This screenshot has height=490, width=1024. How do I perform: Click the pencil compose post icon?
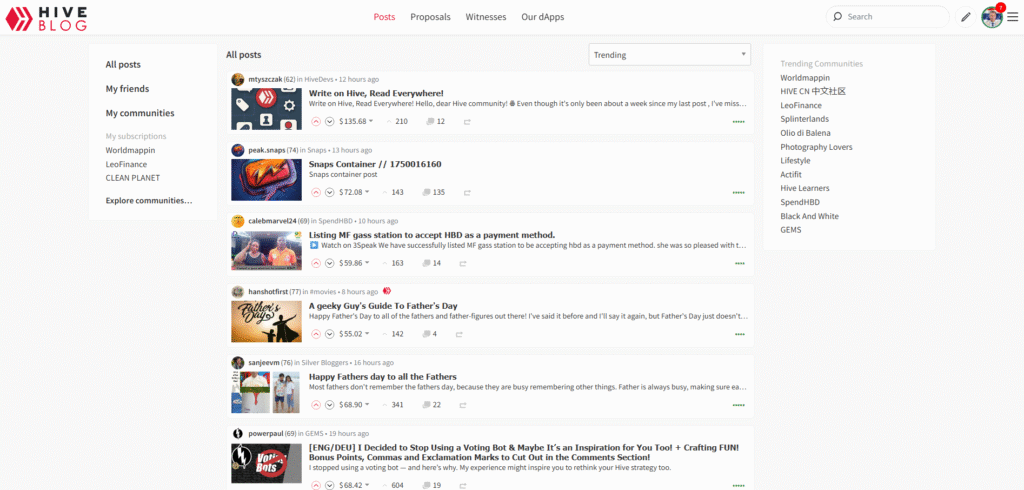click(x=965, y=17)
